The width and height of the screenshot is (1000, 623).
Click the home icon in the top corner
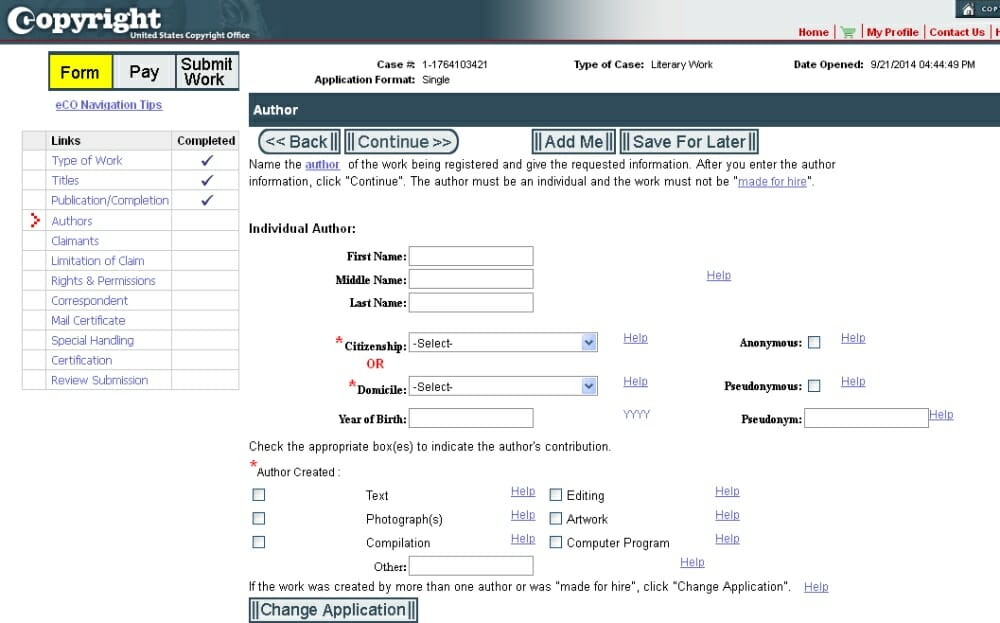pos(968,9)
